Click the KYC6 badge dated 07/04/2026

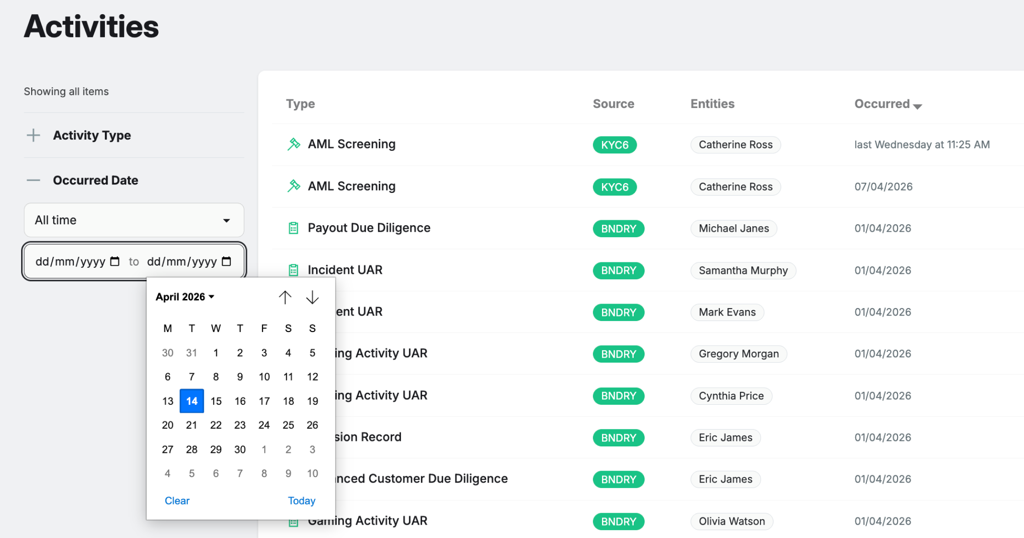[x=615, y=187]
